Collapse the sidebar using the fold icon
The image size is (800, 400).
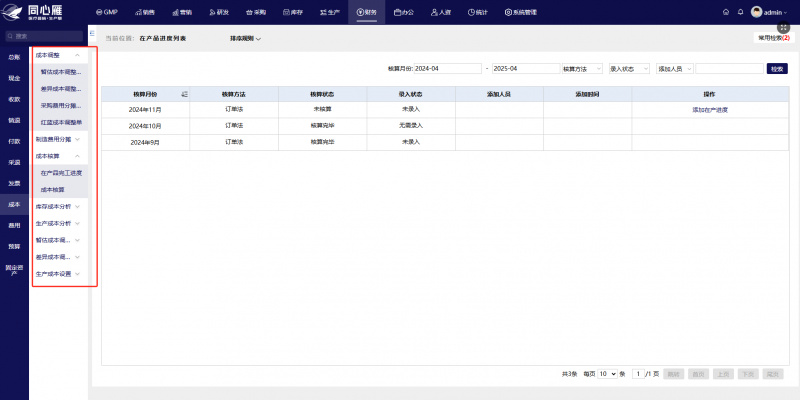coord(92,33)
